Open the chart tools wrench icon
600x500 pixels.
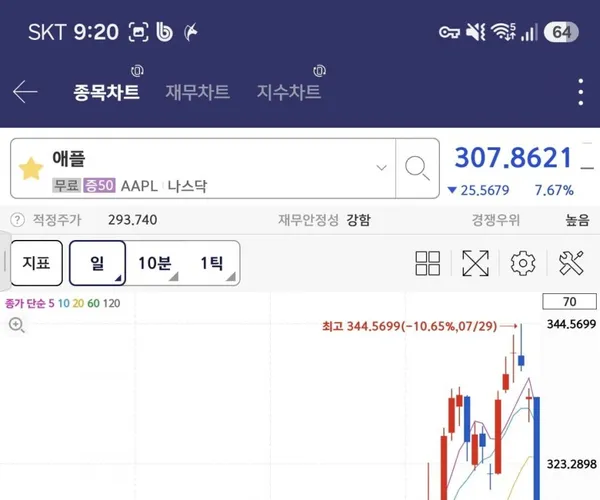[x=571, y=263]
